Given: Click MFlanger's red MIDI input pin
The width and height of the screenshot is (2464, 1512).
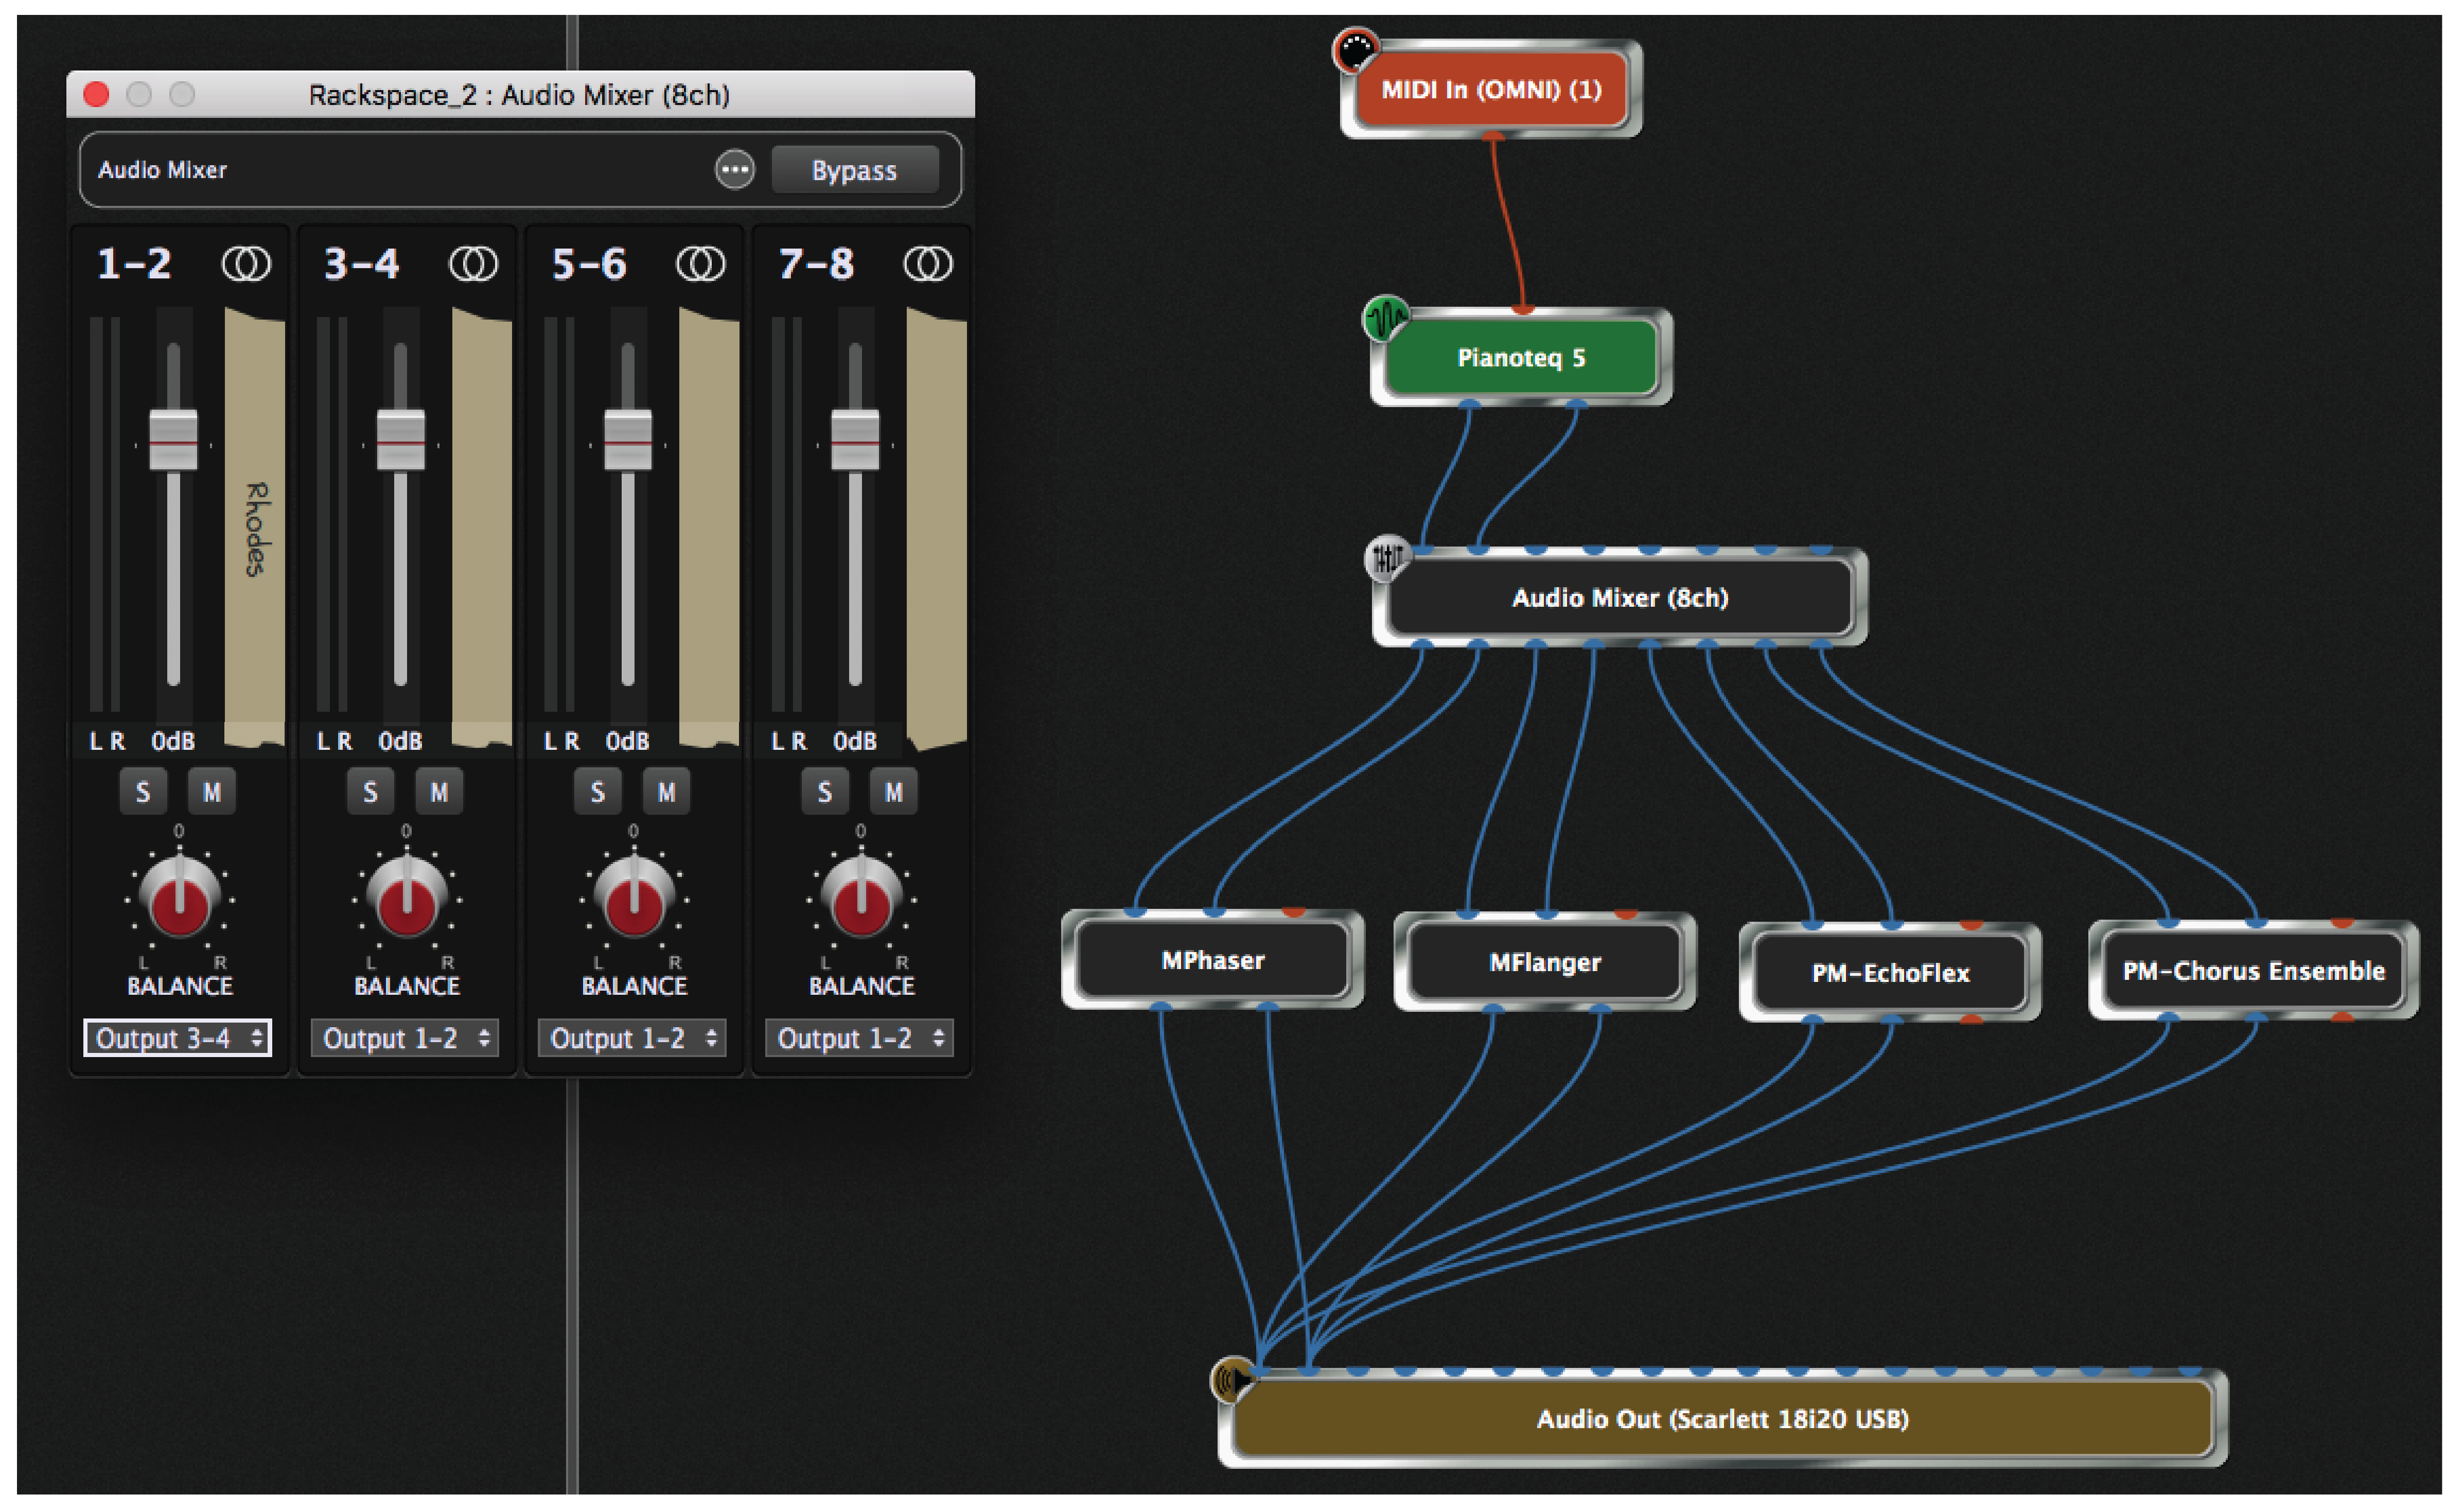Looking at the screenshot, I should 1626,914.
